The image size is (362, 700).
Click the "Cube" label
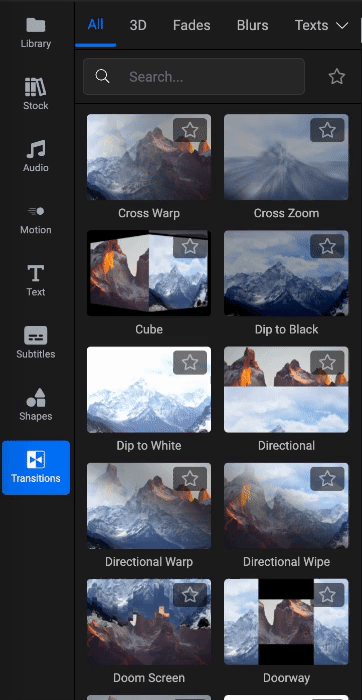point(149,329)
